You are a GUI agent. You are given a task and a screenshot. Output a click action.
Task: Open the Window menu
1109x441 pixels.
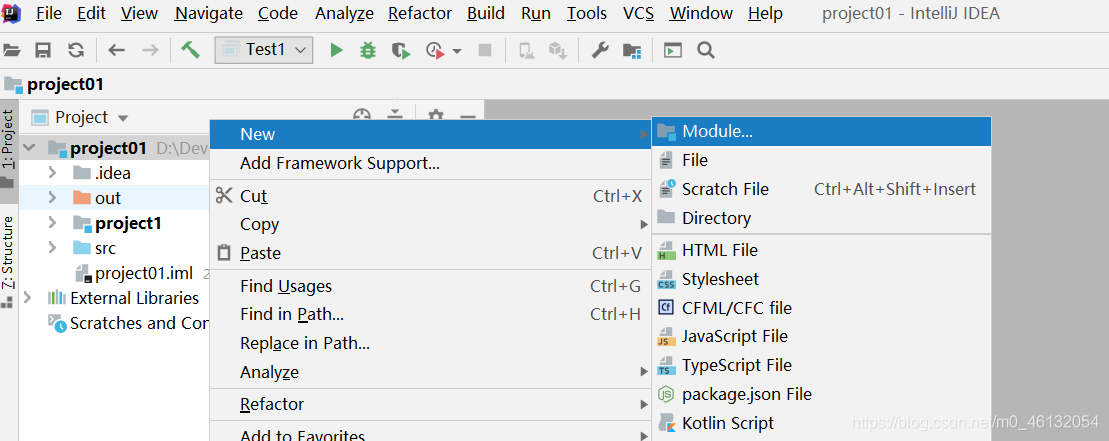tap(702, 13)
